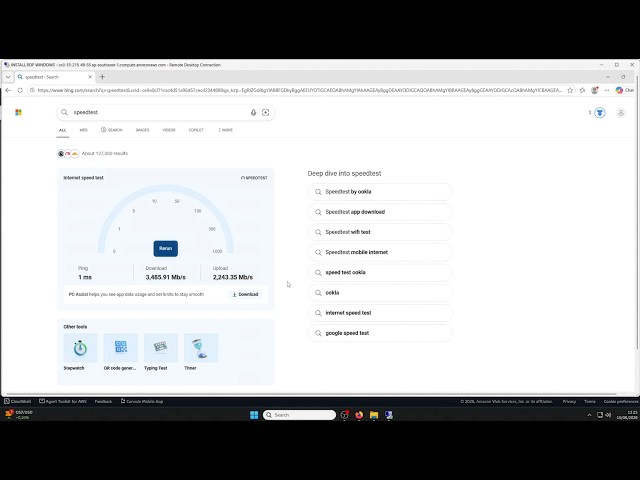The image size is (640, 480).
Task: Click the network tray icon
Action: tap(600, 415)
